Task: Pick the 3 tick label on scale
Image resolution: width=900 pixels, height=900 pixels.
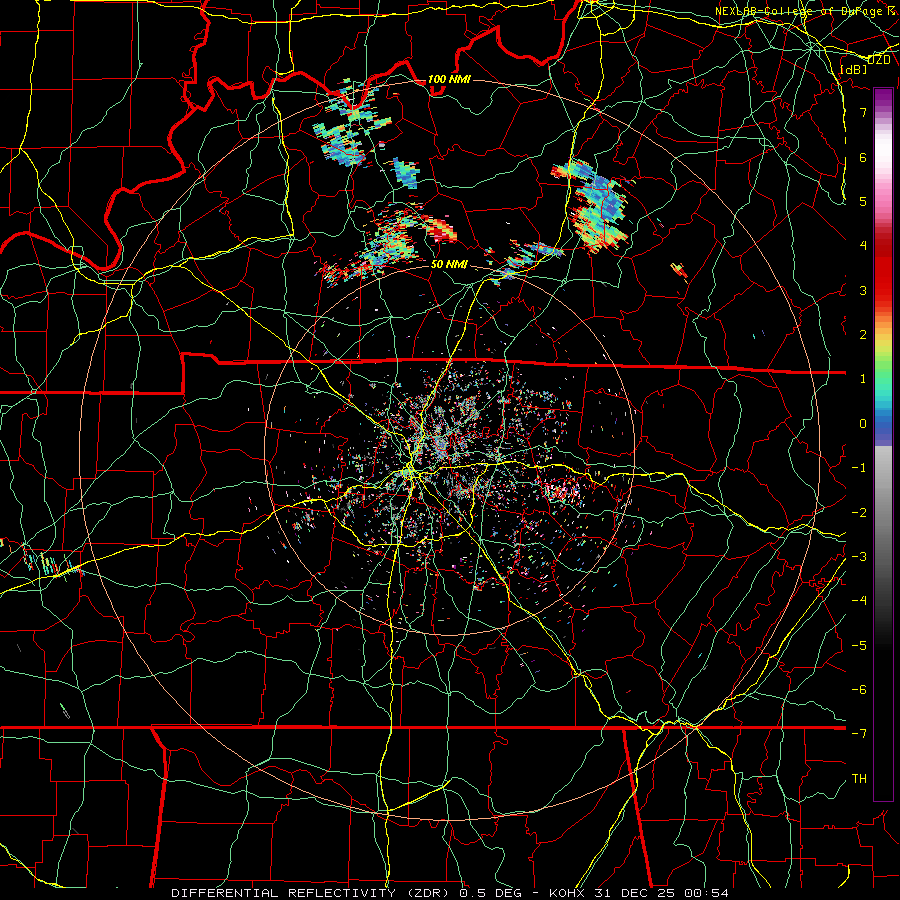Action: [x=863, y=290]
